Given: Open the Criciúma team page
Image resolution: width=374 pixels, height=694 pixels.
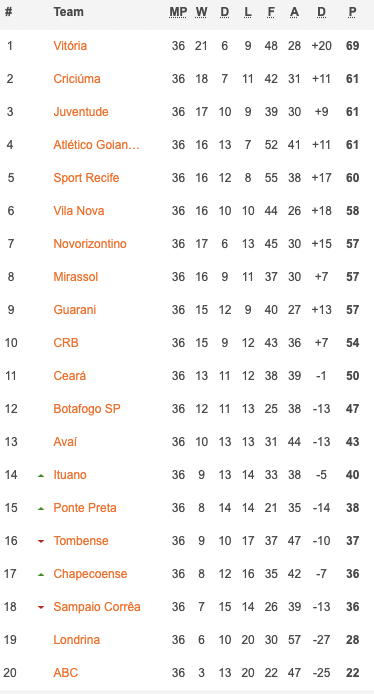Looking at the screenshot, I should (x=77, y=79).
